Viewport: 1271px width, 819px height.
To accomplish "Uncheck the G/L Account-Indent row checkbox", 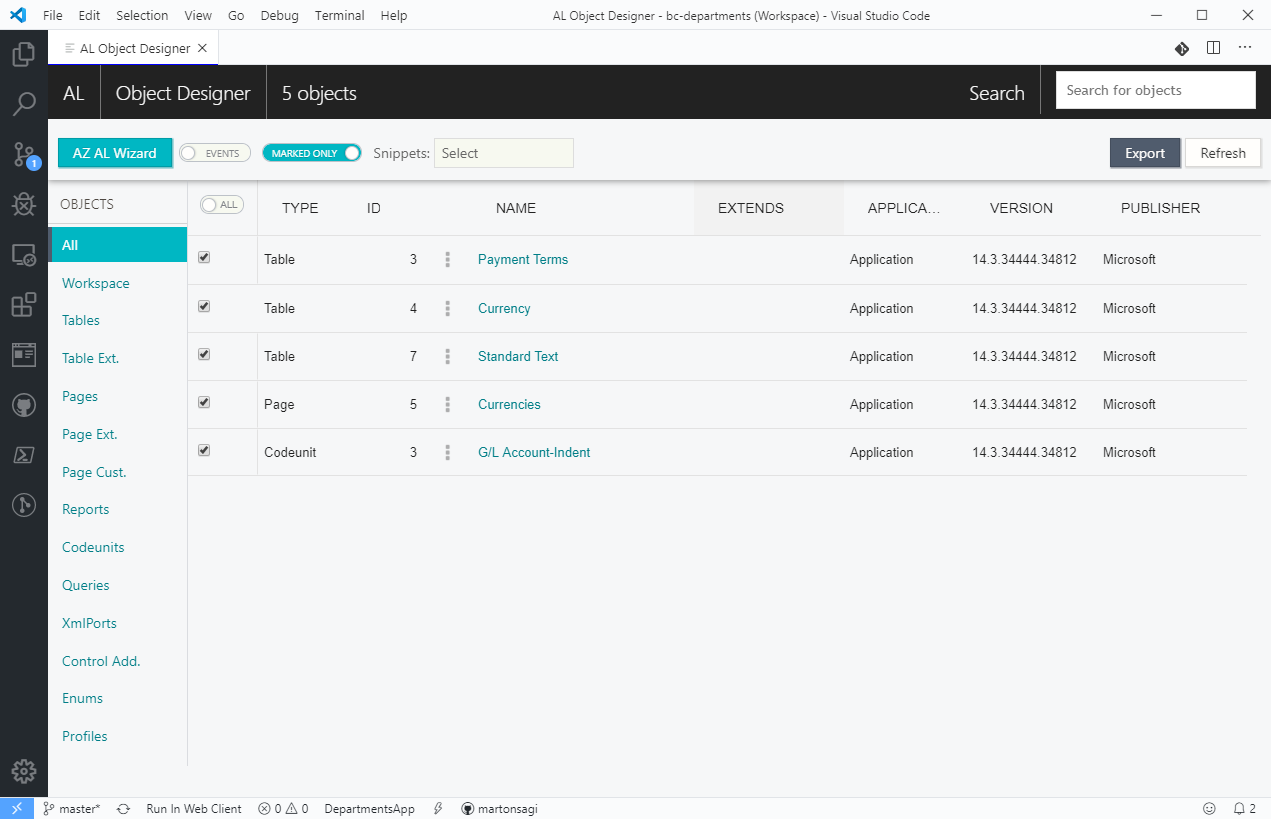I will [204, 451].
